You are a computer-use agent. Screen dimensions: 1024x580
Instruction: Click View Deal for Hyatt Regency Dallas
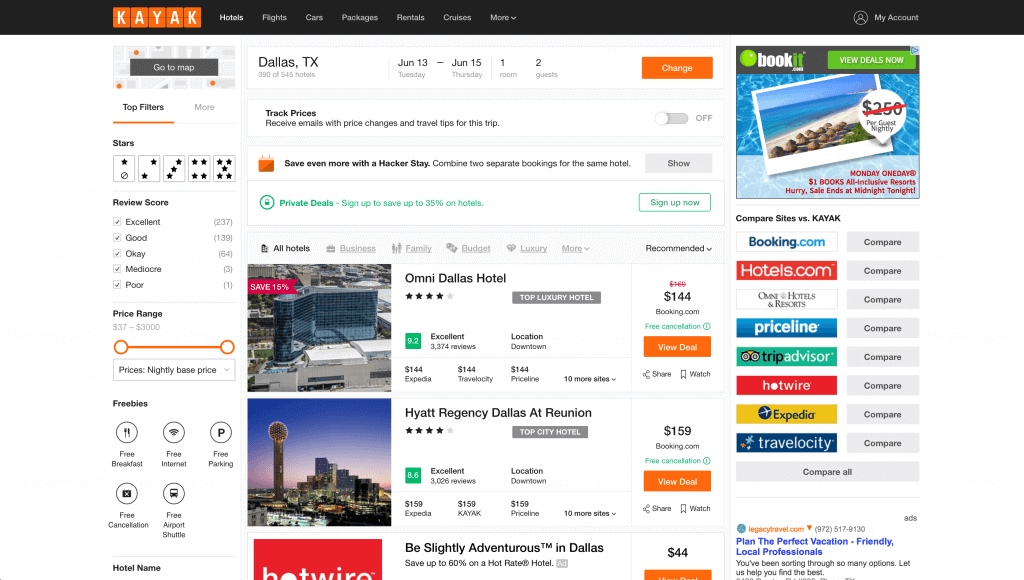pyautogui.click(x=677, y=481)
